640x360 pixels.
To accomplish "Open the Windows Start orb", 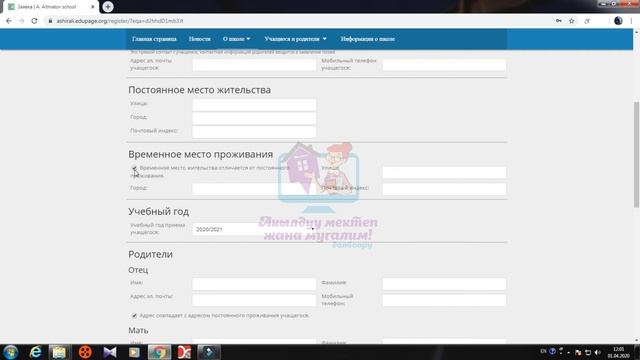I will (x=11, y=352).
